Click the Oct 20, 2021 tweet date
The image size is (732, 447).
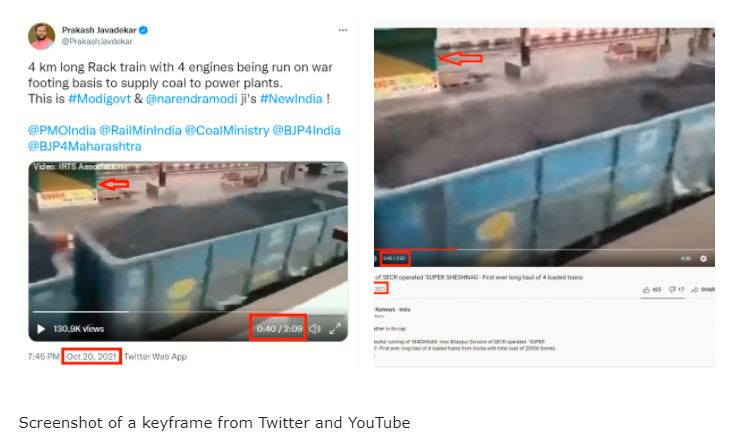tap(92, 356)
